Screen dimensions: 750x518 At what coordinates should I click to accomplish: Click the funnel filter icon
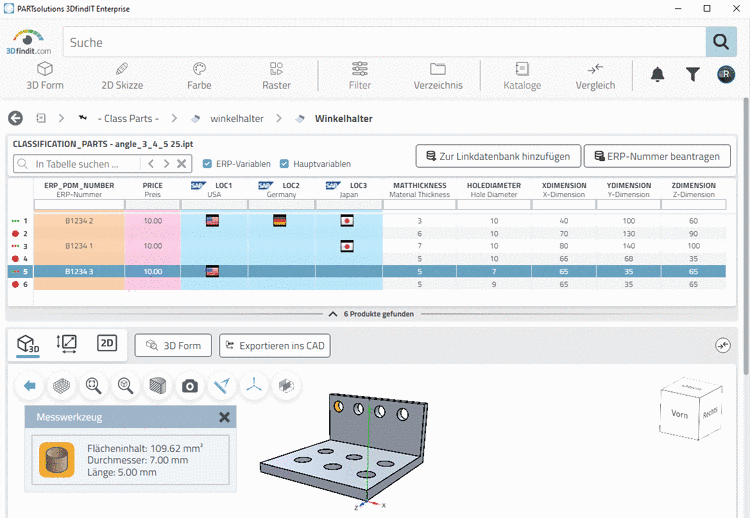[692, 74]
